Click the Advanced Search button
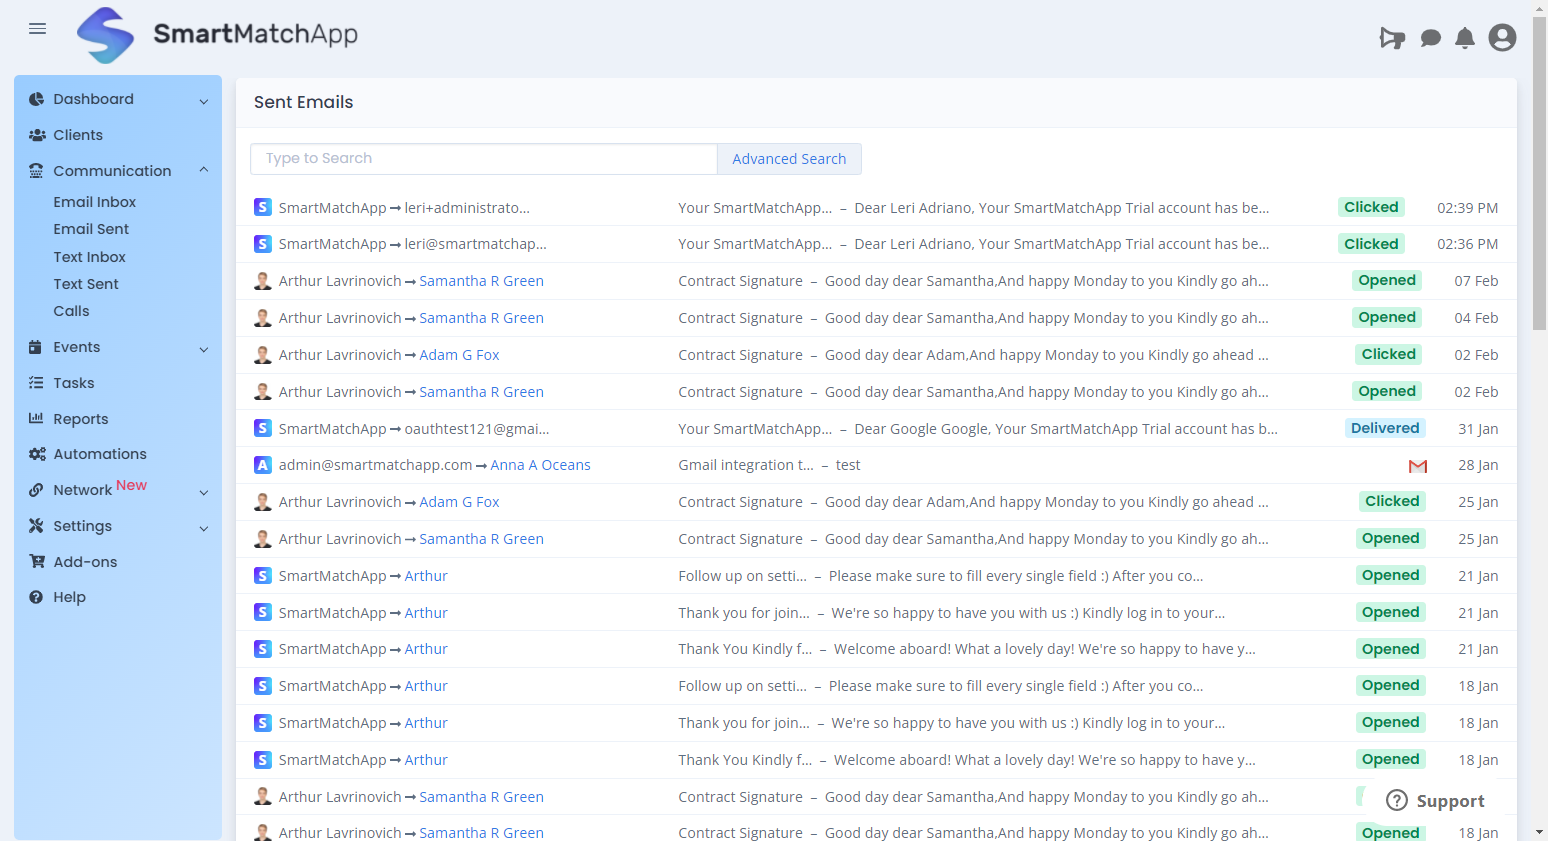This screenshot has width=1548, height=841. pos(789,158)
